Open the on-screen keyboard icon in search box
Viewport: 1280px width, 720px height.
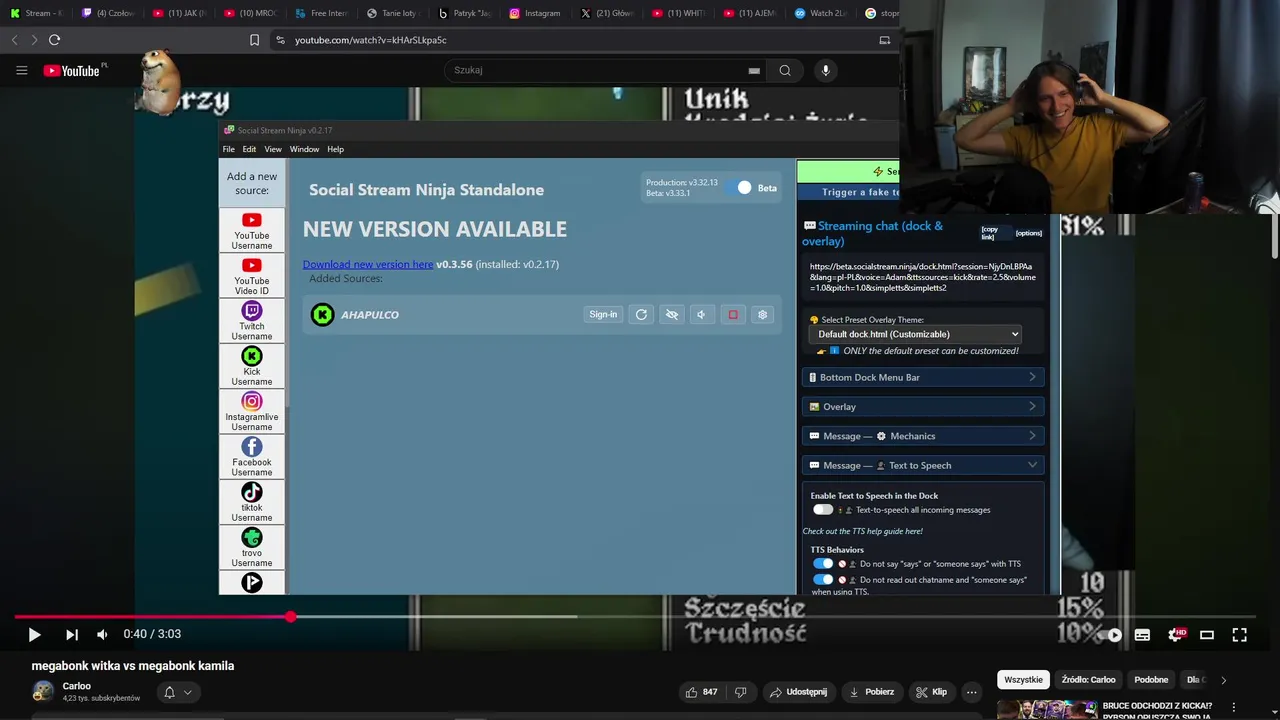coord(754,70)
